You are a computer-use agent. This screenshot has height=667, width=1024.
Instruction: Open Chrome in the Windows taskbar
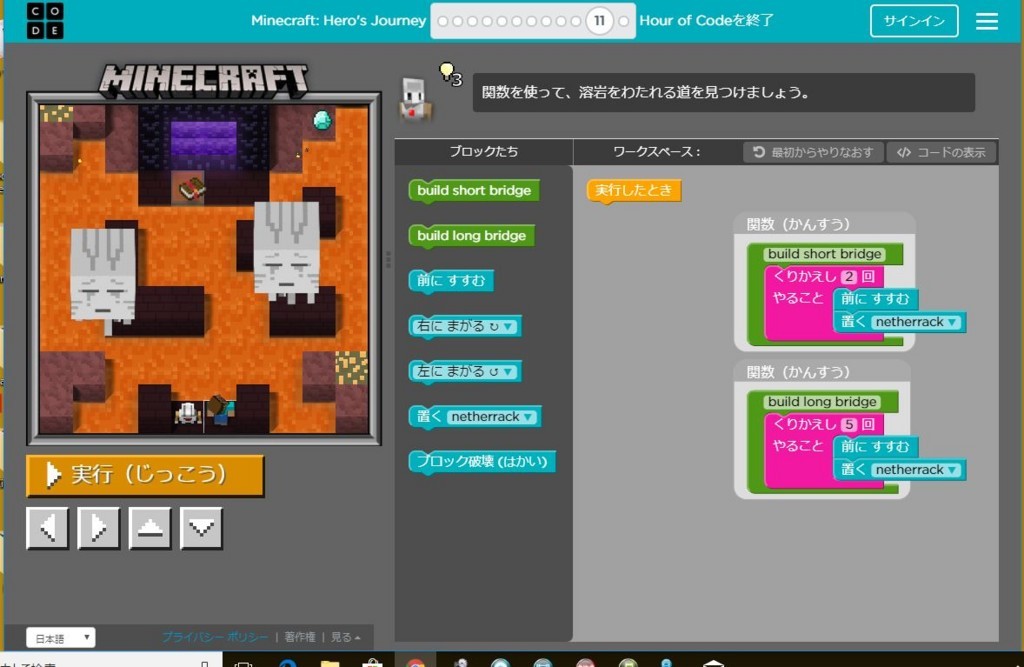[x=415, y=662]
